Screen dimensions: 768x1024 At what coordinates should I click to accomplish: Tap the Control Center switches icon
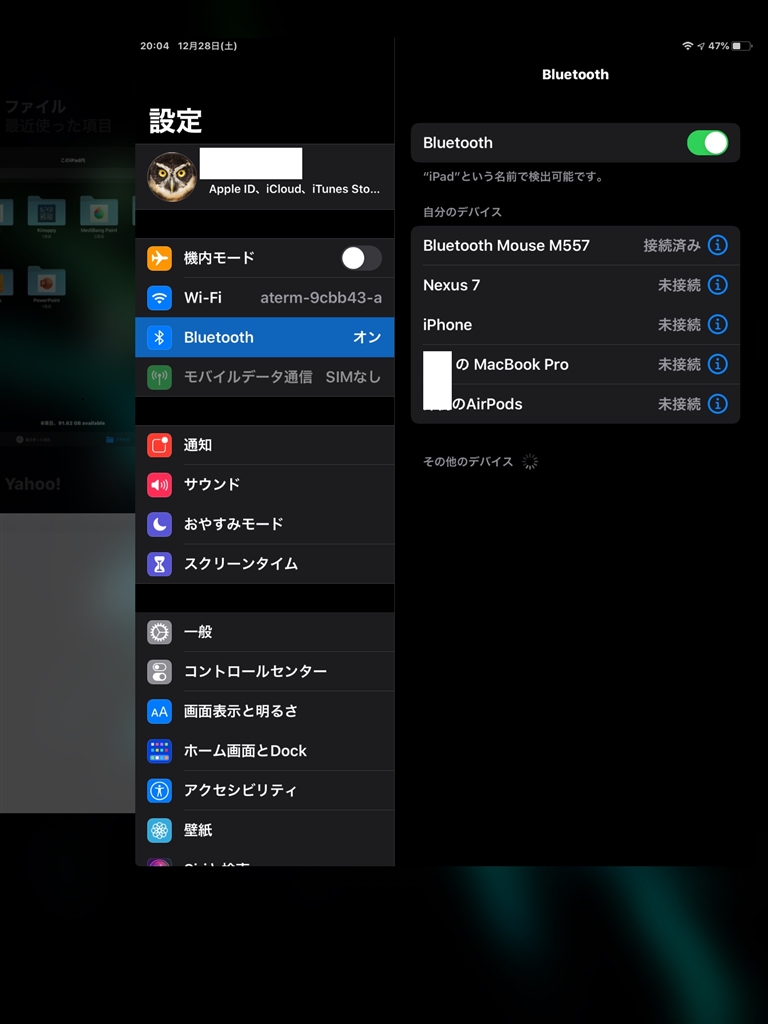159,672
